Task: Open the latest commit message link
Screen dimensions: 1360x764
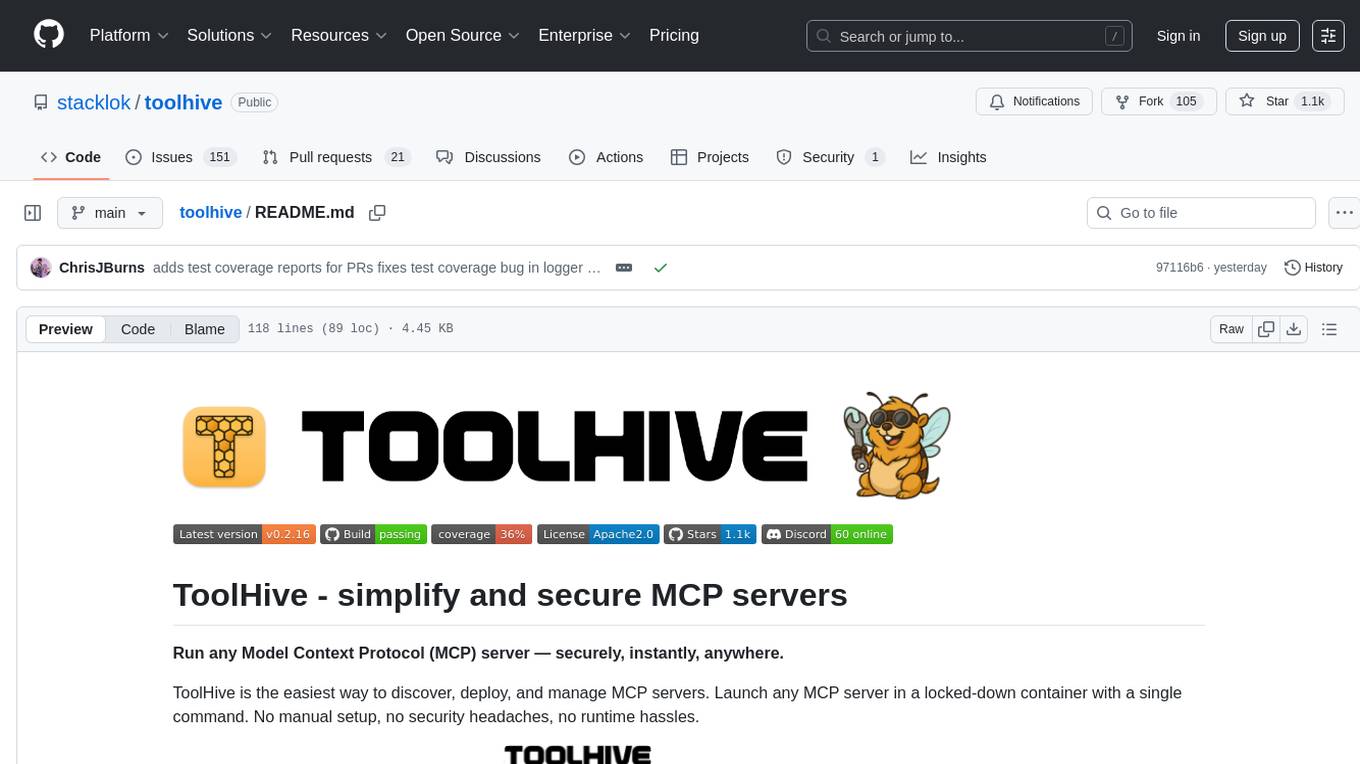Action: pyautogui.click(x=377, y=268)
